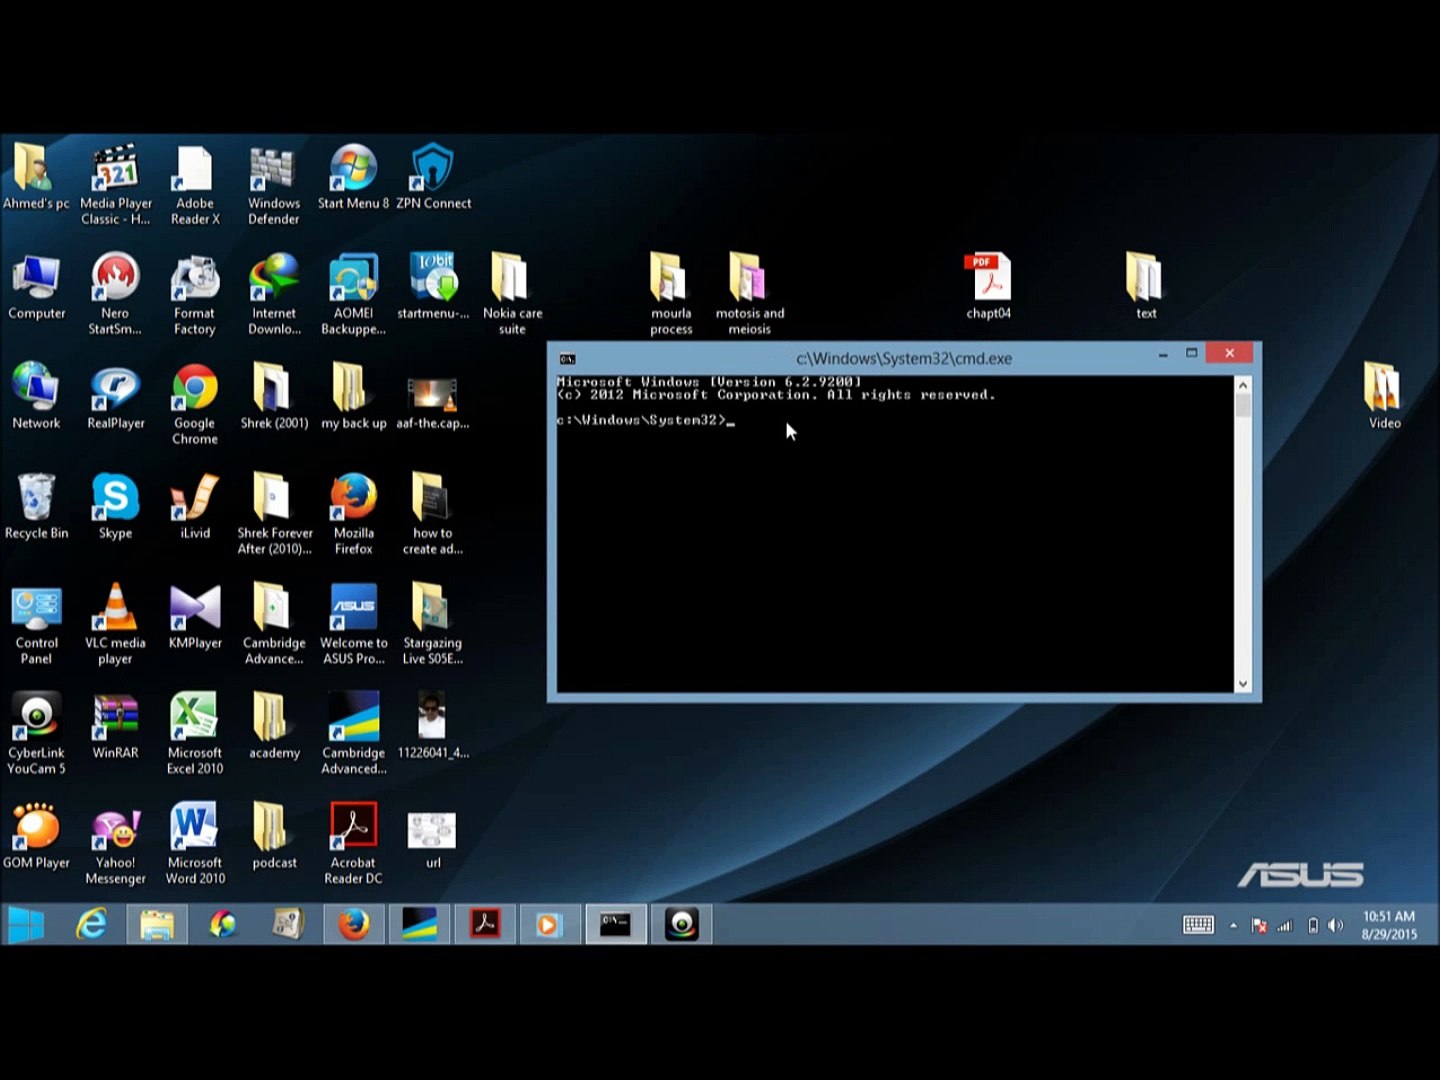This screenshot has width=1440, height=1080.
Task: Open the touch keyboard from taskbar
Action: [x=1198, y=926]
